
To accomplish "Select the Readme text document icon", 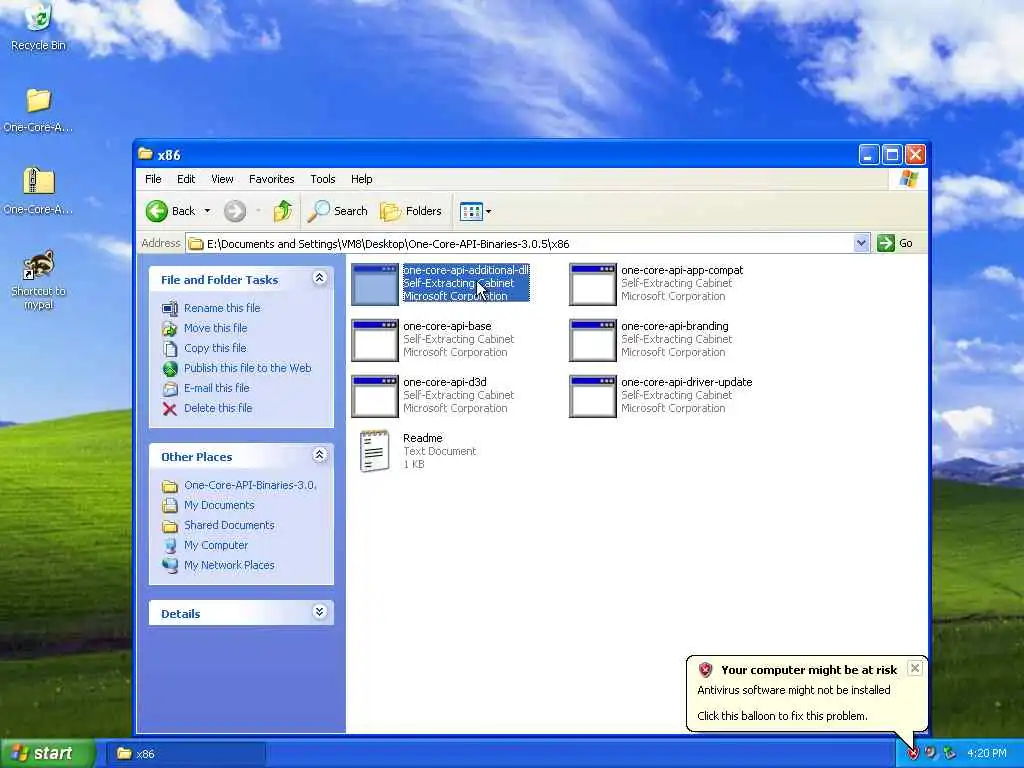I will pyautogui.click(x=375, y=451).
